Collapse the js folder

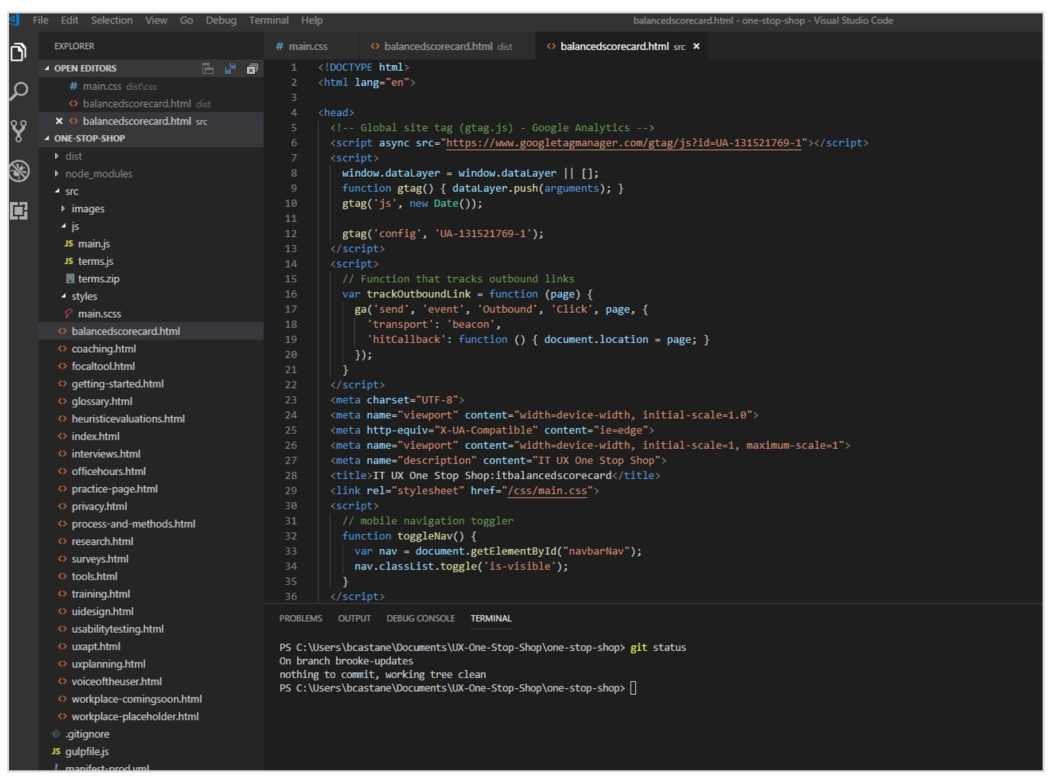click(x=63, y=226)
